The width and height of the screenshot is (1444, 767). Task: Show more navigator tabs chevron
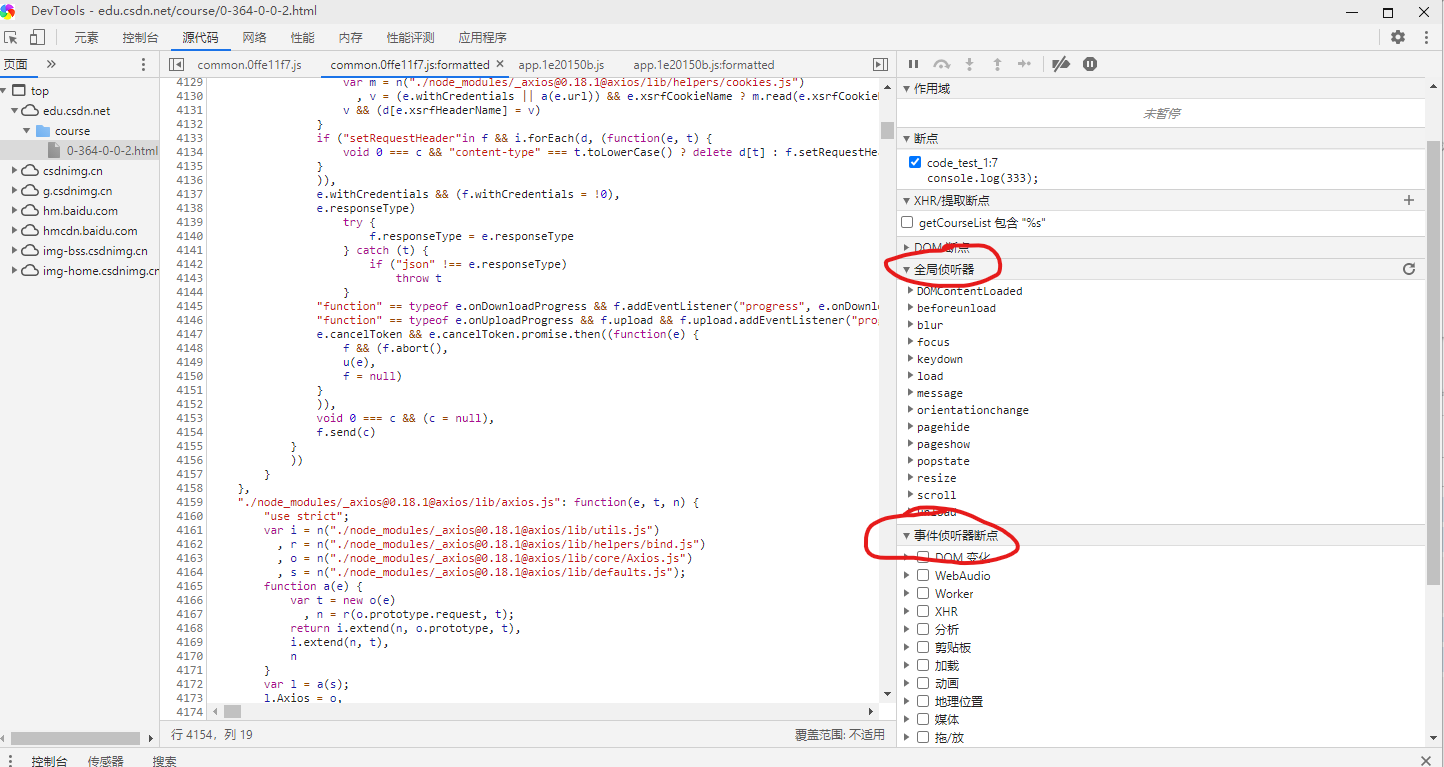click(x=51, y=64)
